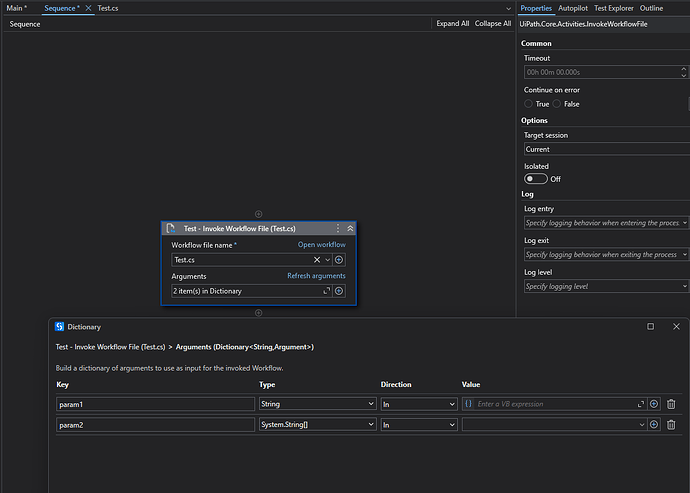Screen dimensions: 690x493
Task: Open the Test Explorer panel tab
Action: 614,8
